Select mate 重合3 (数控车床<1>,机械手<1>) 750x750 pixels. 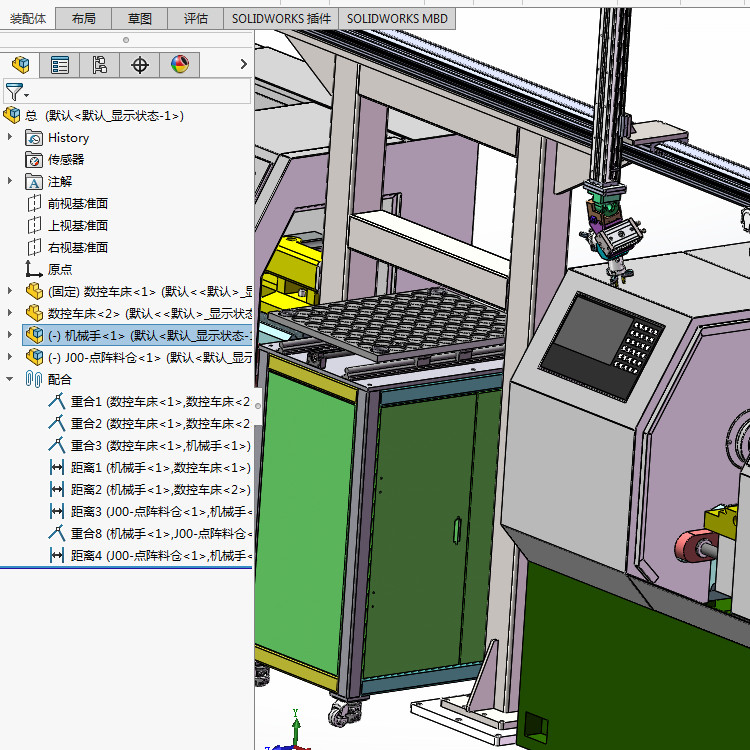pos(161,446)
